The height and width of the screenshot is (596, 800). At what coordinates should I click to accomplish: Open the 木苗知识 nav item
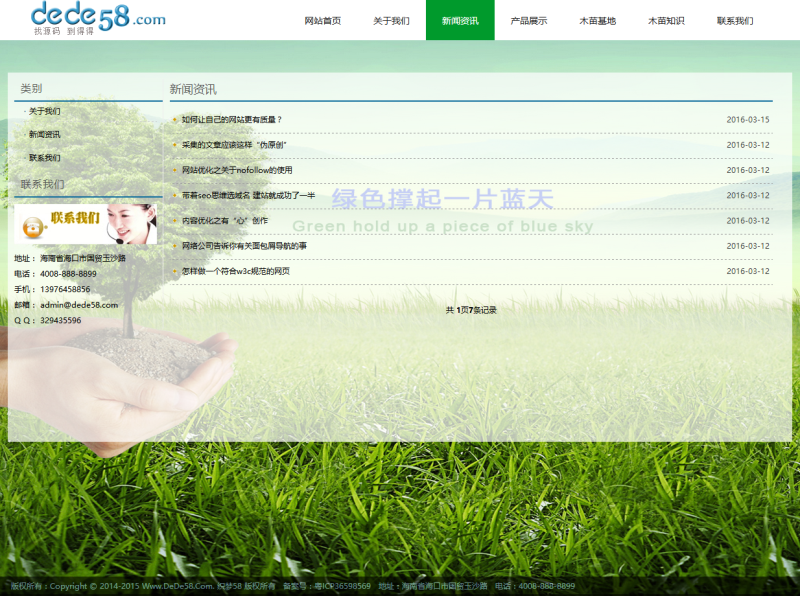(666, 21)
